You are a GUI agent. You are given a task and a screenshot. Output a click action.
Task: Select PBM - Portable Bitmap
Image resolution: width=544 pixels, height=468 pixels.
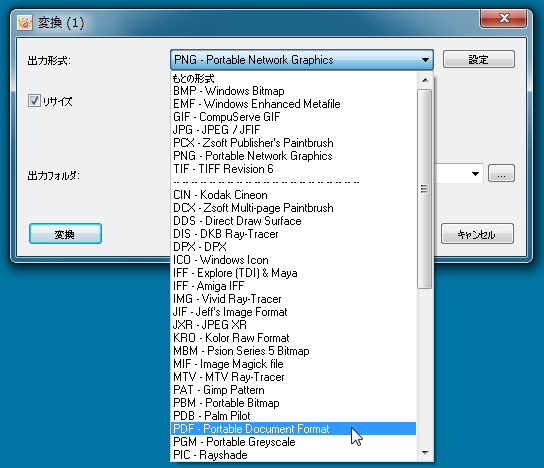tap(294, 403)
